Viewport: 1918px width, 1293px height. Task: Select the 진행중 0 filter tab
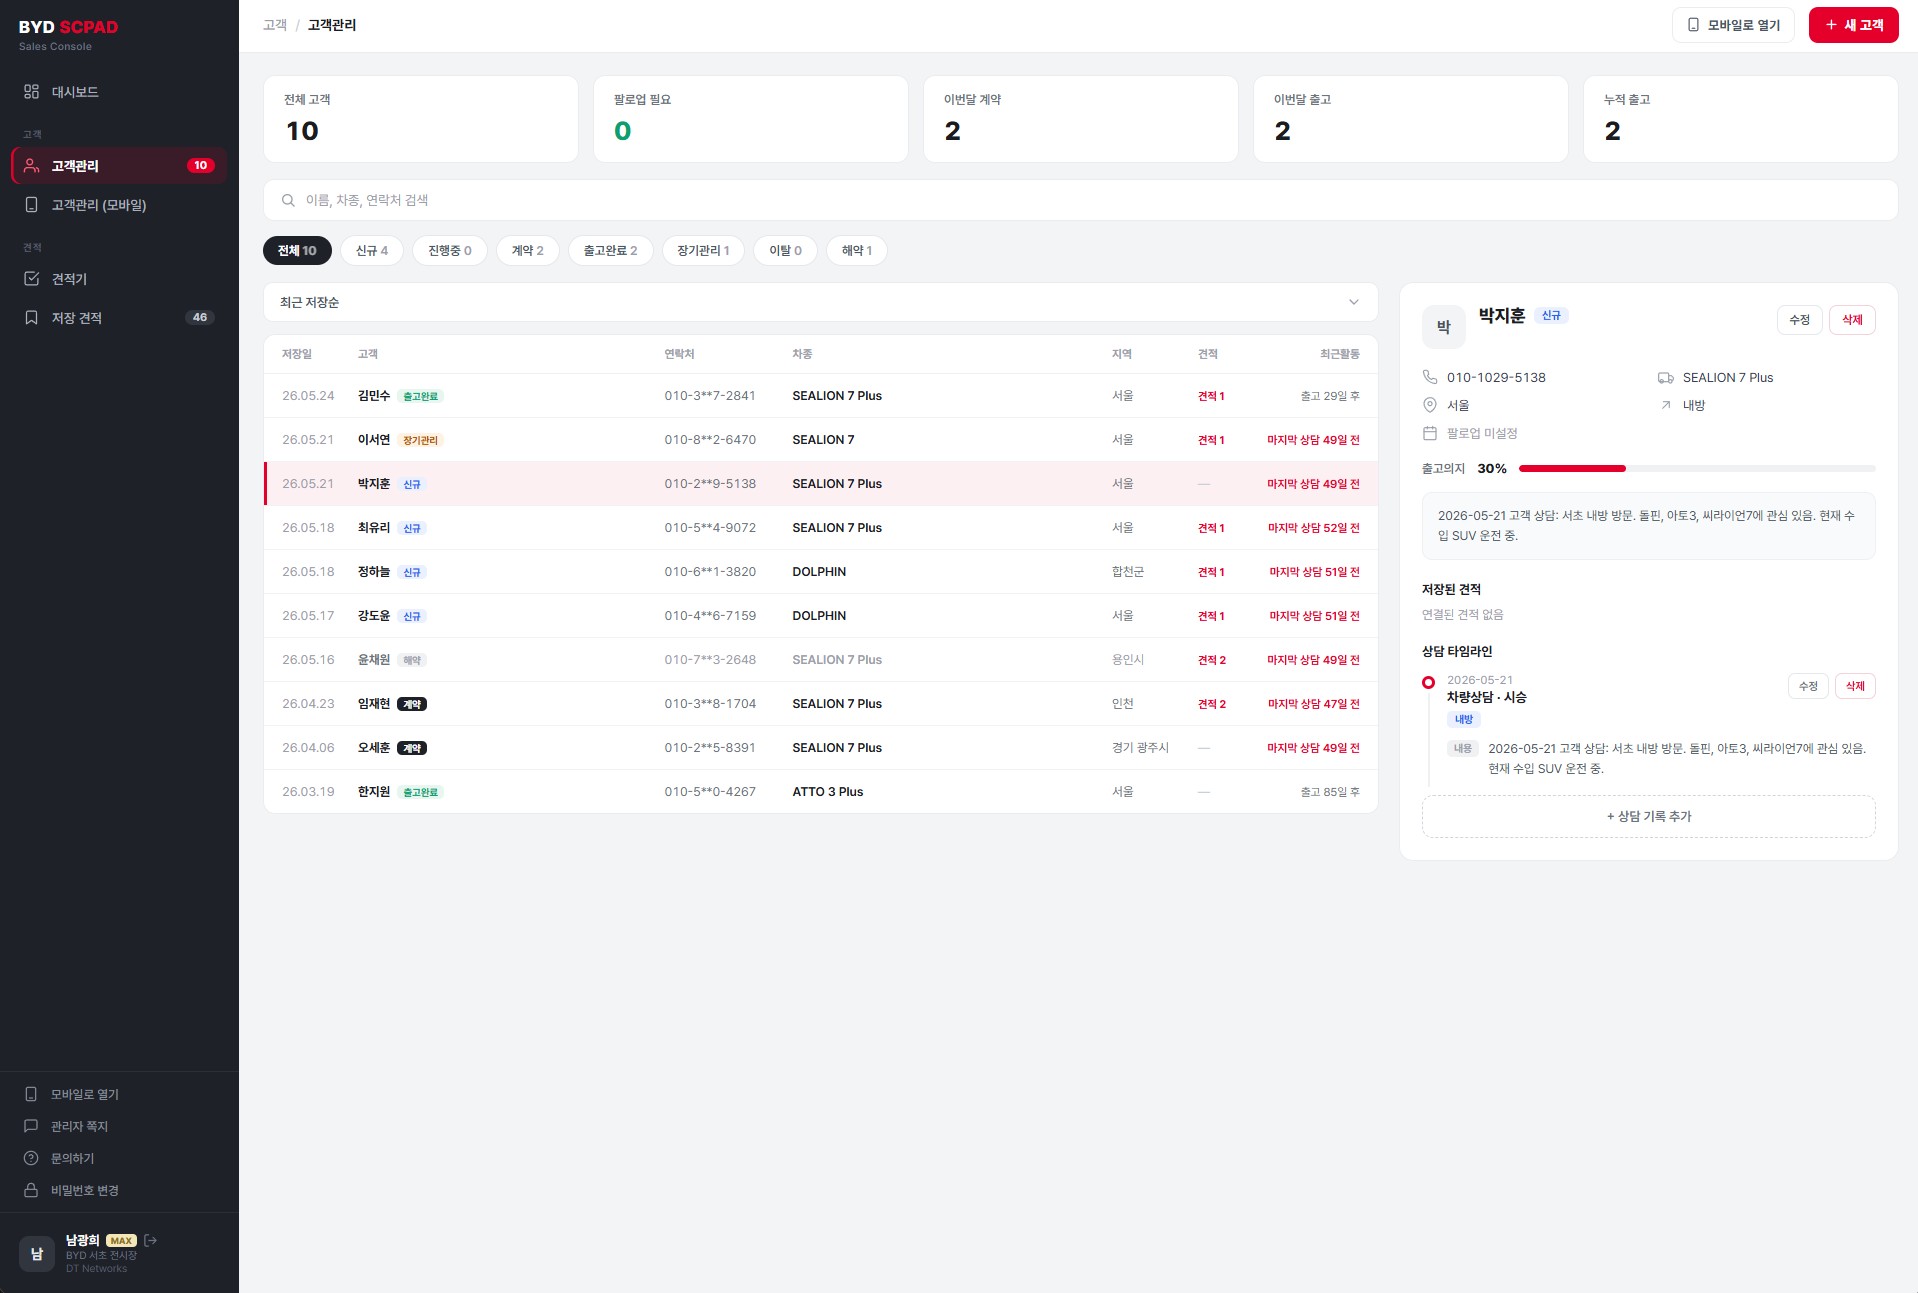450,250
